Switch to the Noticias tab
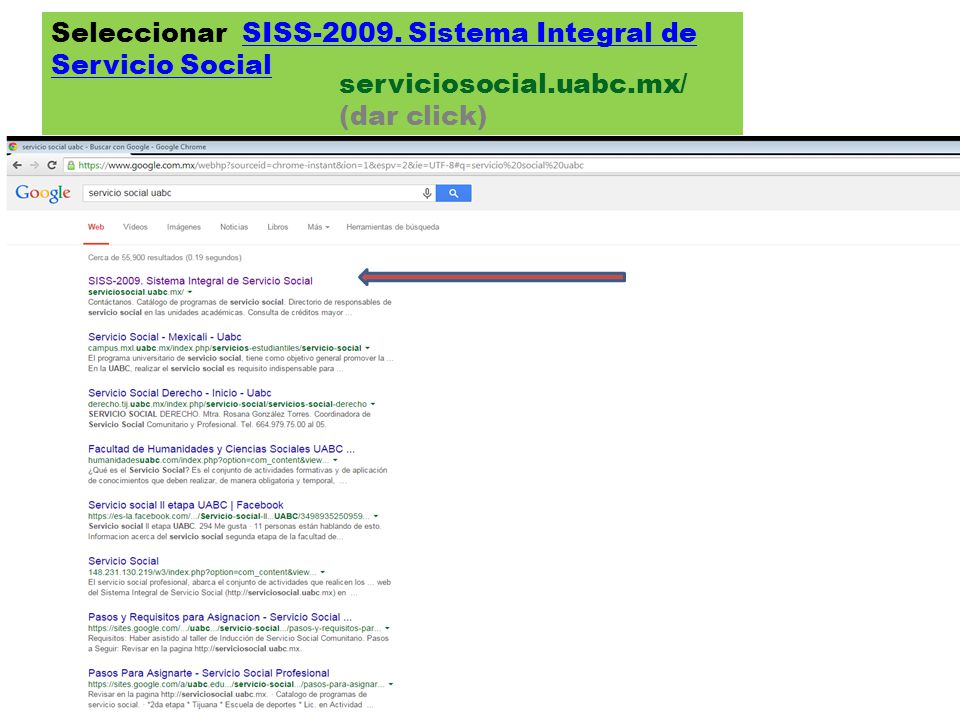Viewport: 960px width, 720px height. click(234, 227)
